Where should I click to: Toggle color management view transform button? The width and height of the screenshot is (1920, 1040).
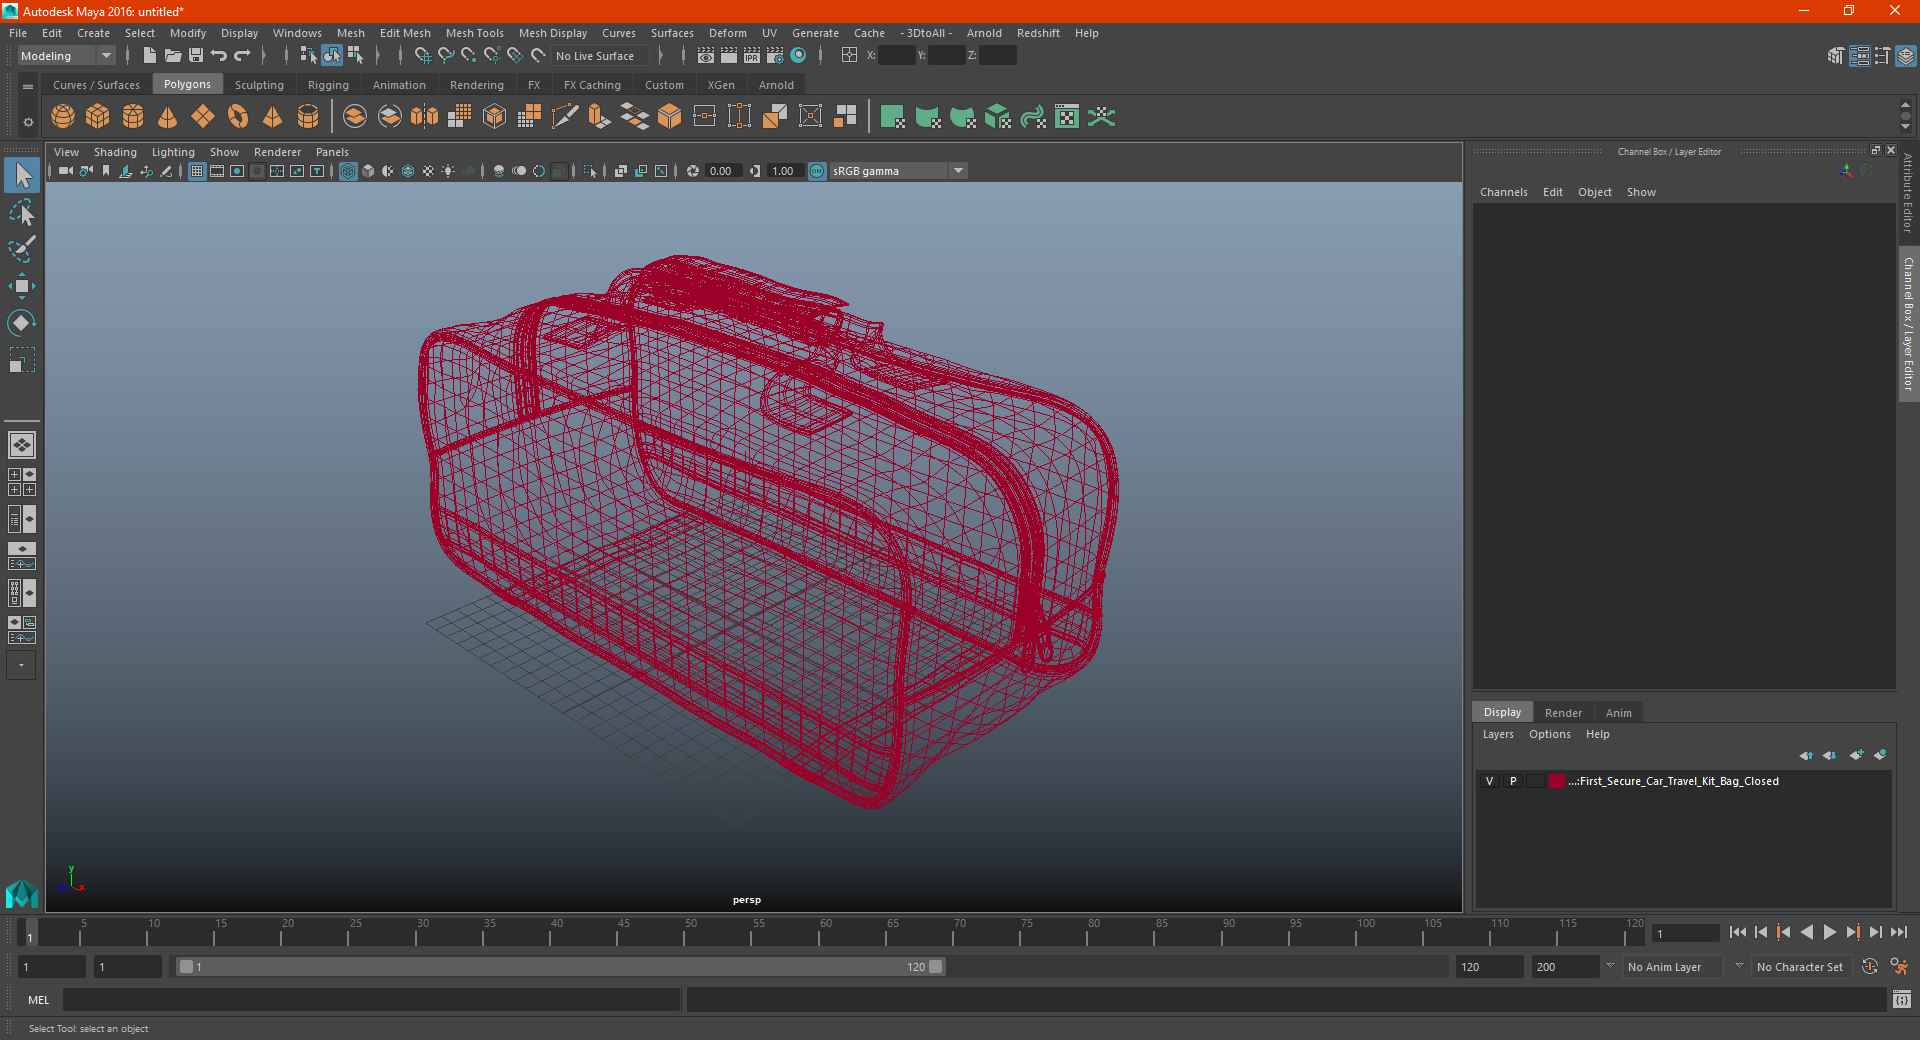pos(817,171)
